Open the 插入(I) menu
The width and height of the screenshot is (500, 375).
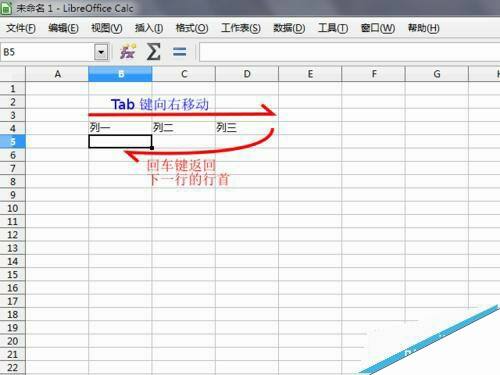(149, 28)
